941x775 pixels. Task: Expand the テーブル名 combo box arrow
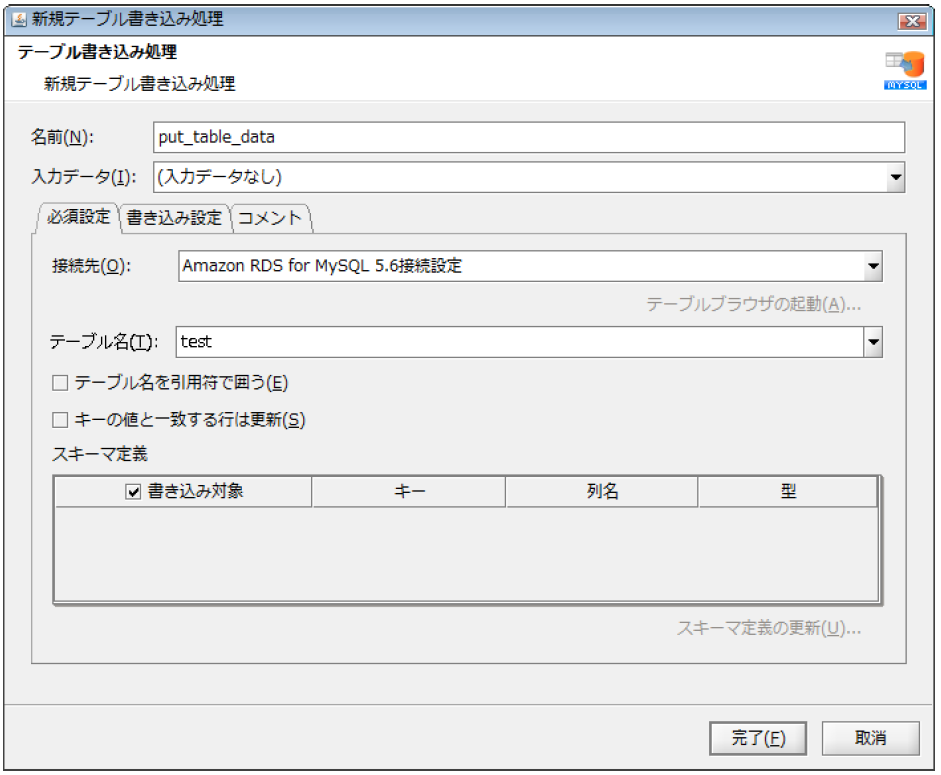(873, 342)
